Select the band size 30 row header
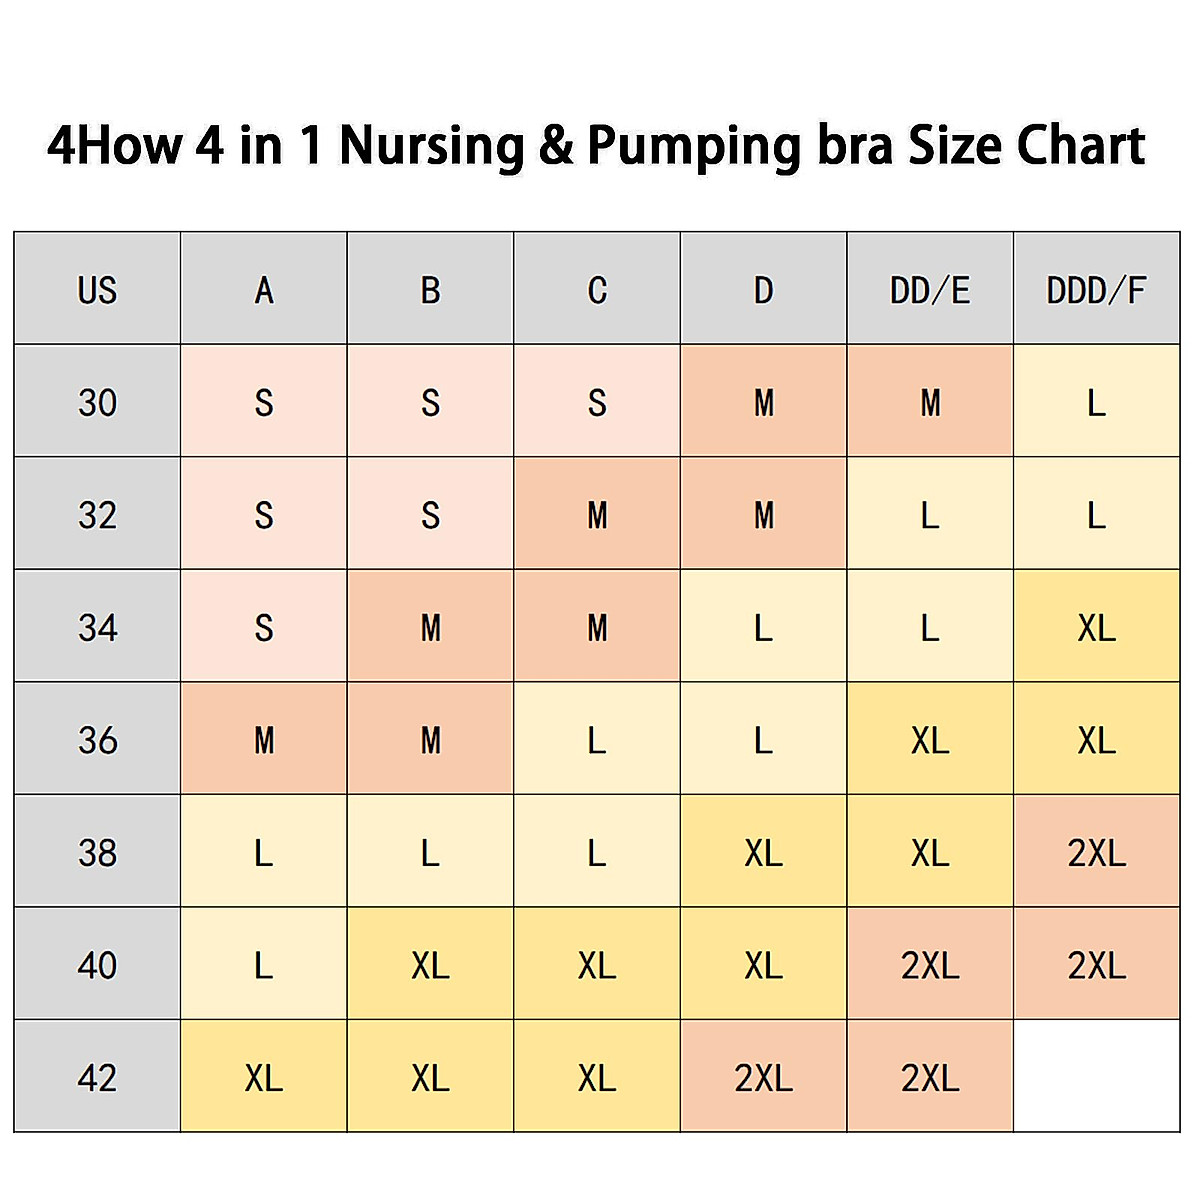 point(97,402)
